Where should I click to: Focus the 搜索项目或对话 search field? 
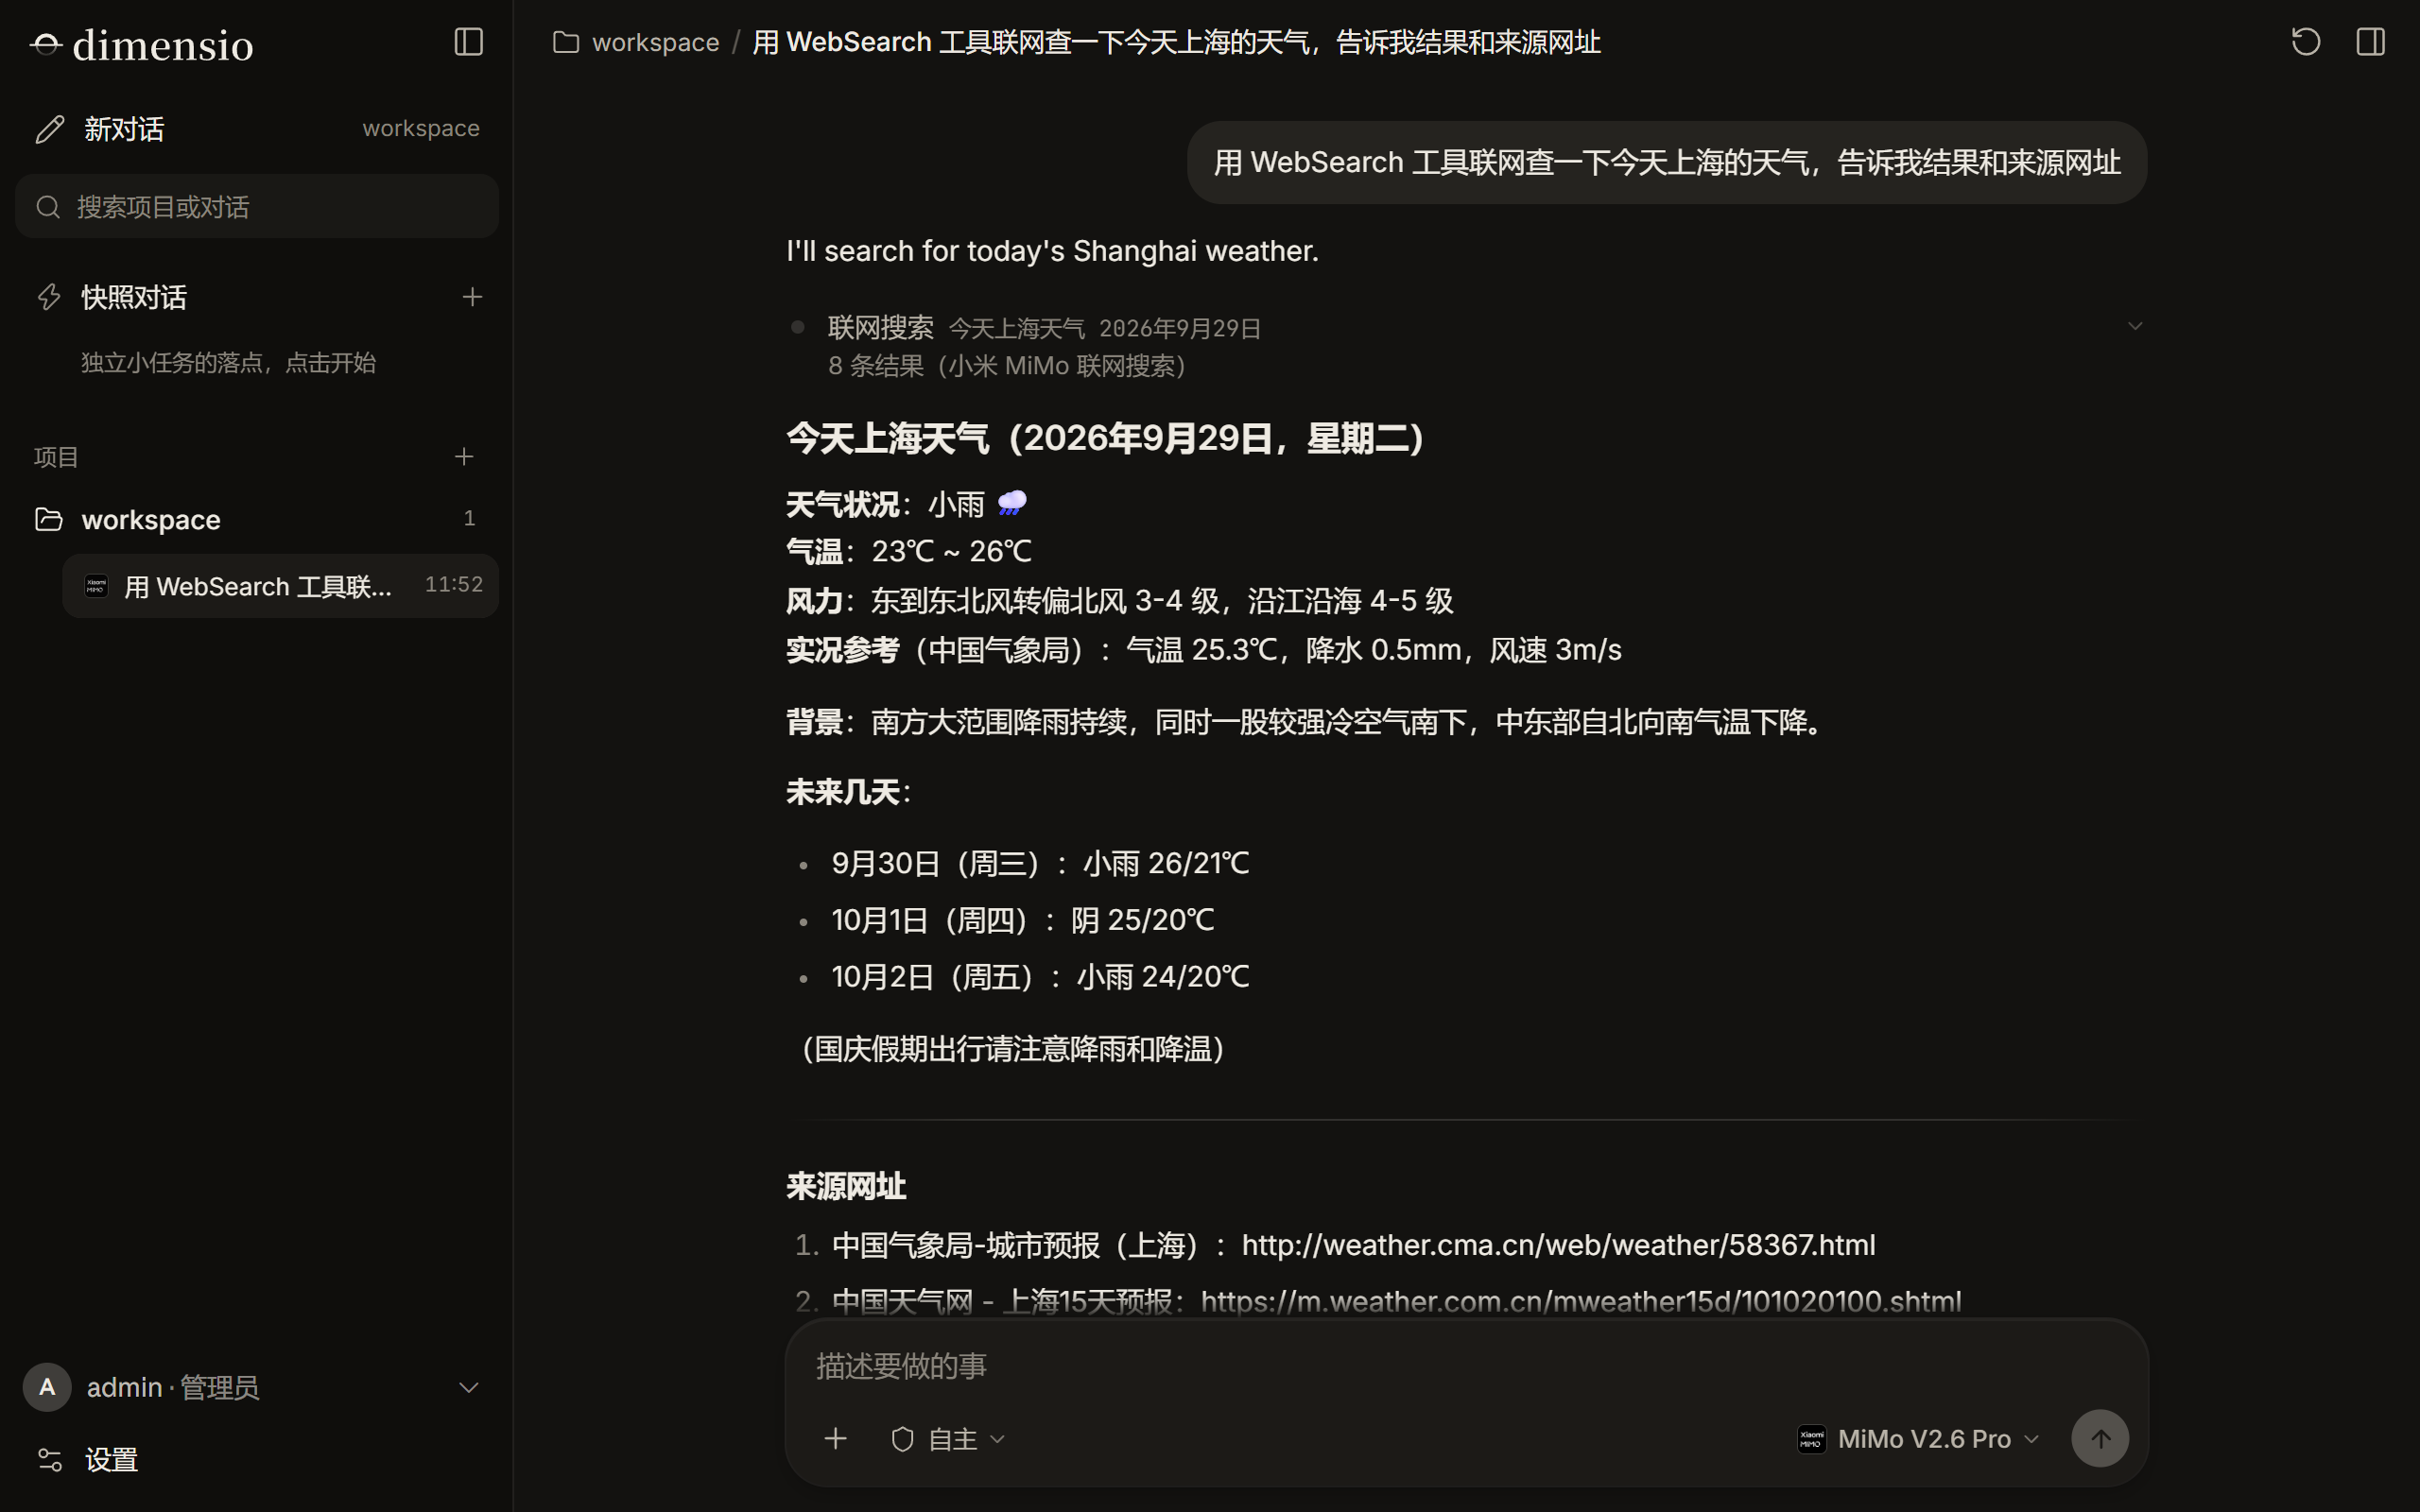tap(257, 207)
